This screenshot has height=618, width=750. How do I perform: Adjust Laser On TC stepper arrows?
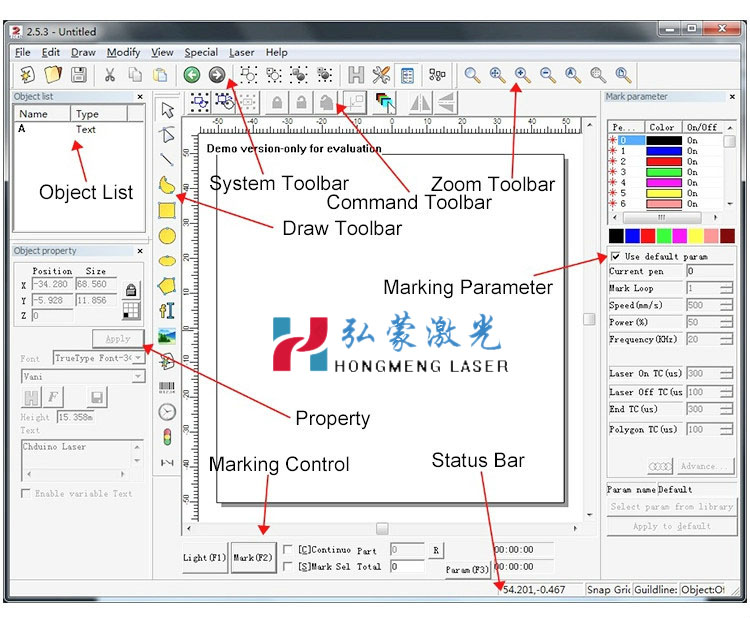tap(726, 374)
